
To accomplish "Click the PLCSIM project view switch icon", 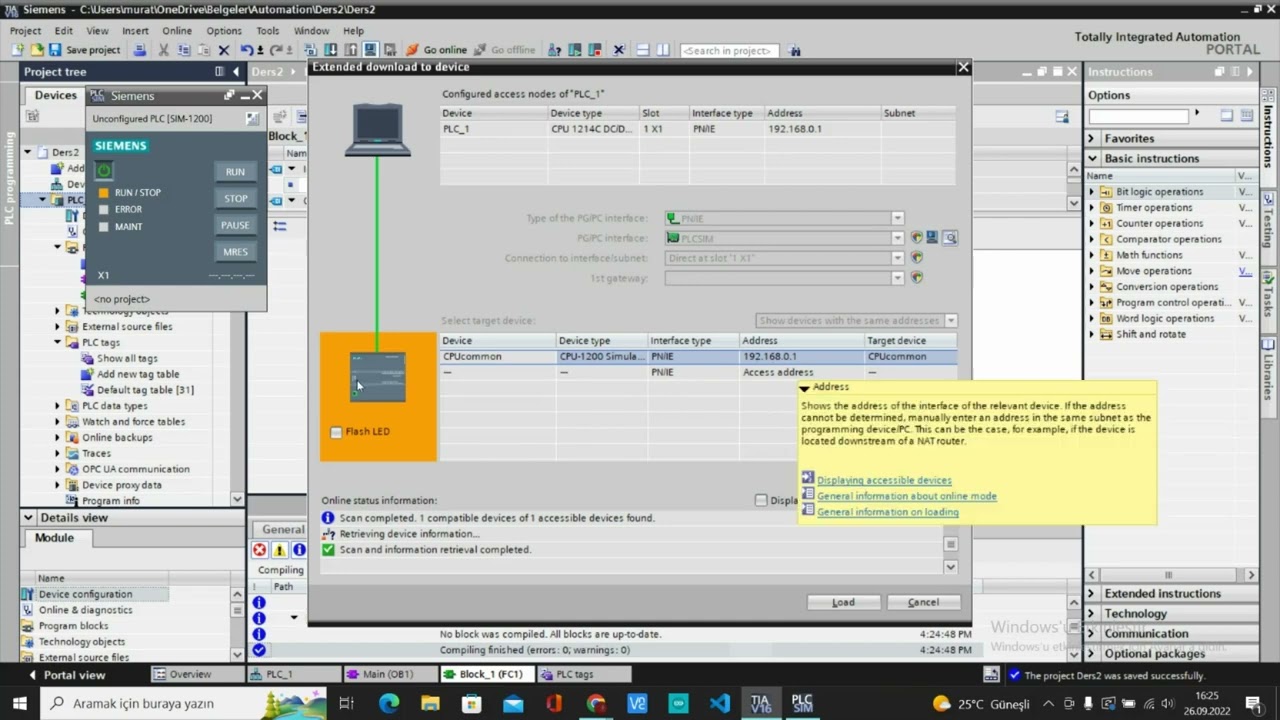I will coord(253,119).
